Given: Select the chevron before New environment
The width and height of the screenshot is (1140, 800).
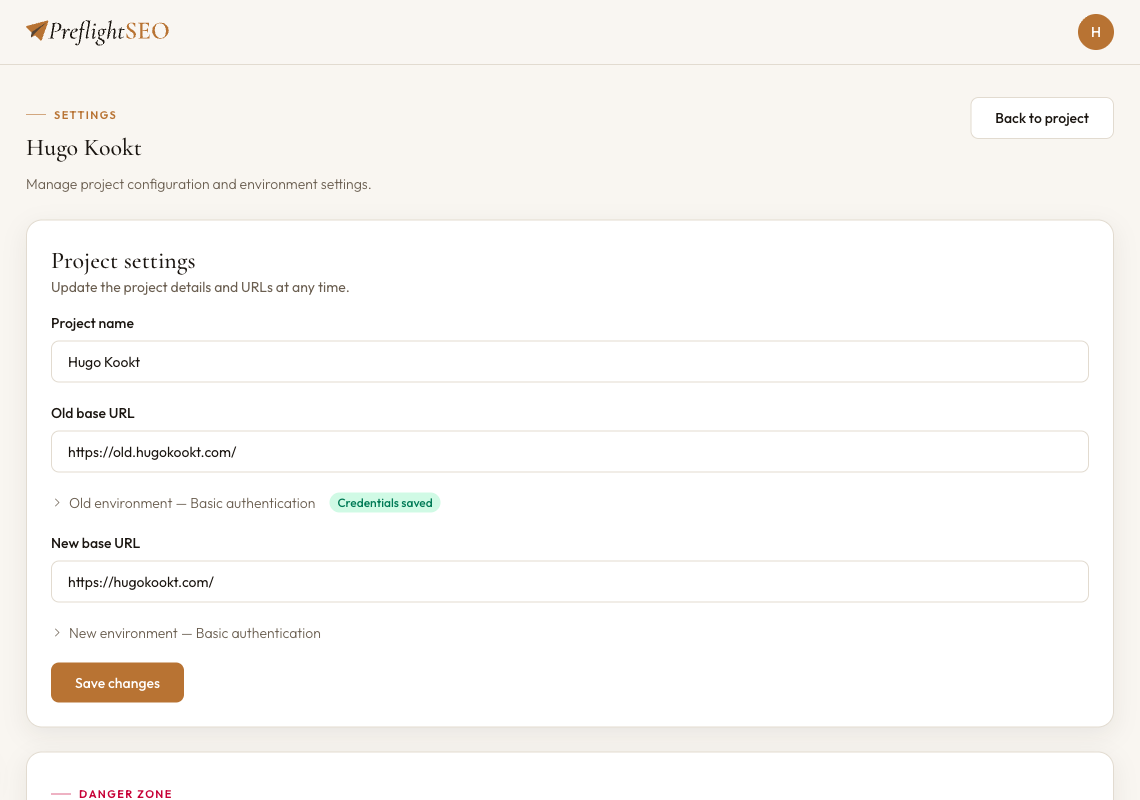Looking at the screenshot, I should pos(57,633).
